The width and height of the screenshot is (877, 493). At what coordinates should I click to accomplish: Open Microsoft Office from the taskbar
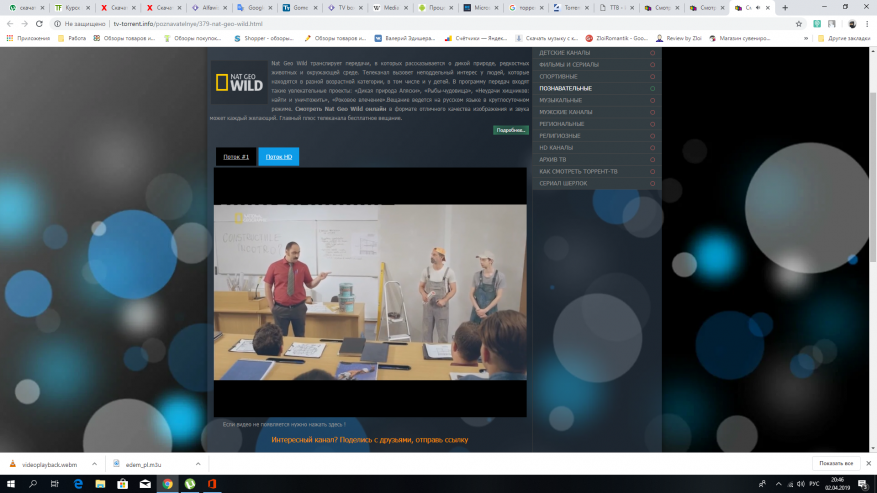pyautogui.click(x=212, y=484)
